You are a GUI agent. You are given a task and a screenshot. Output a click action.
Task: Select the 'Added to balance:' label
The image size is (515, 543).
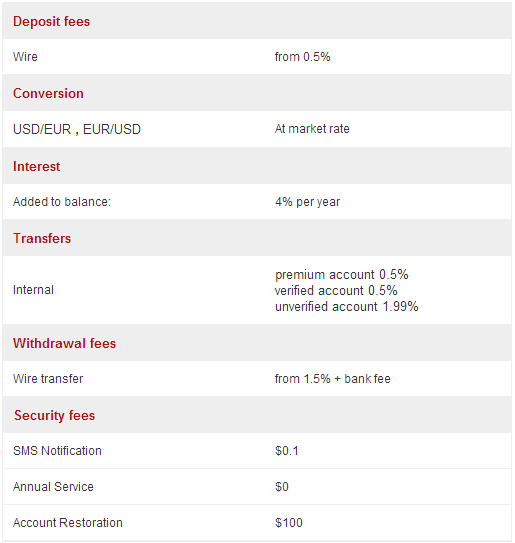[x=62, y=202]
